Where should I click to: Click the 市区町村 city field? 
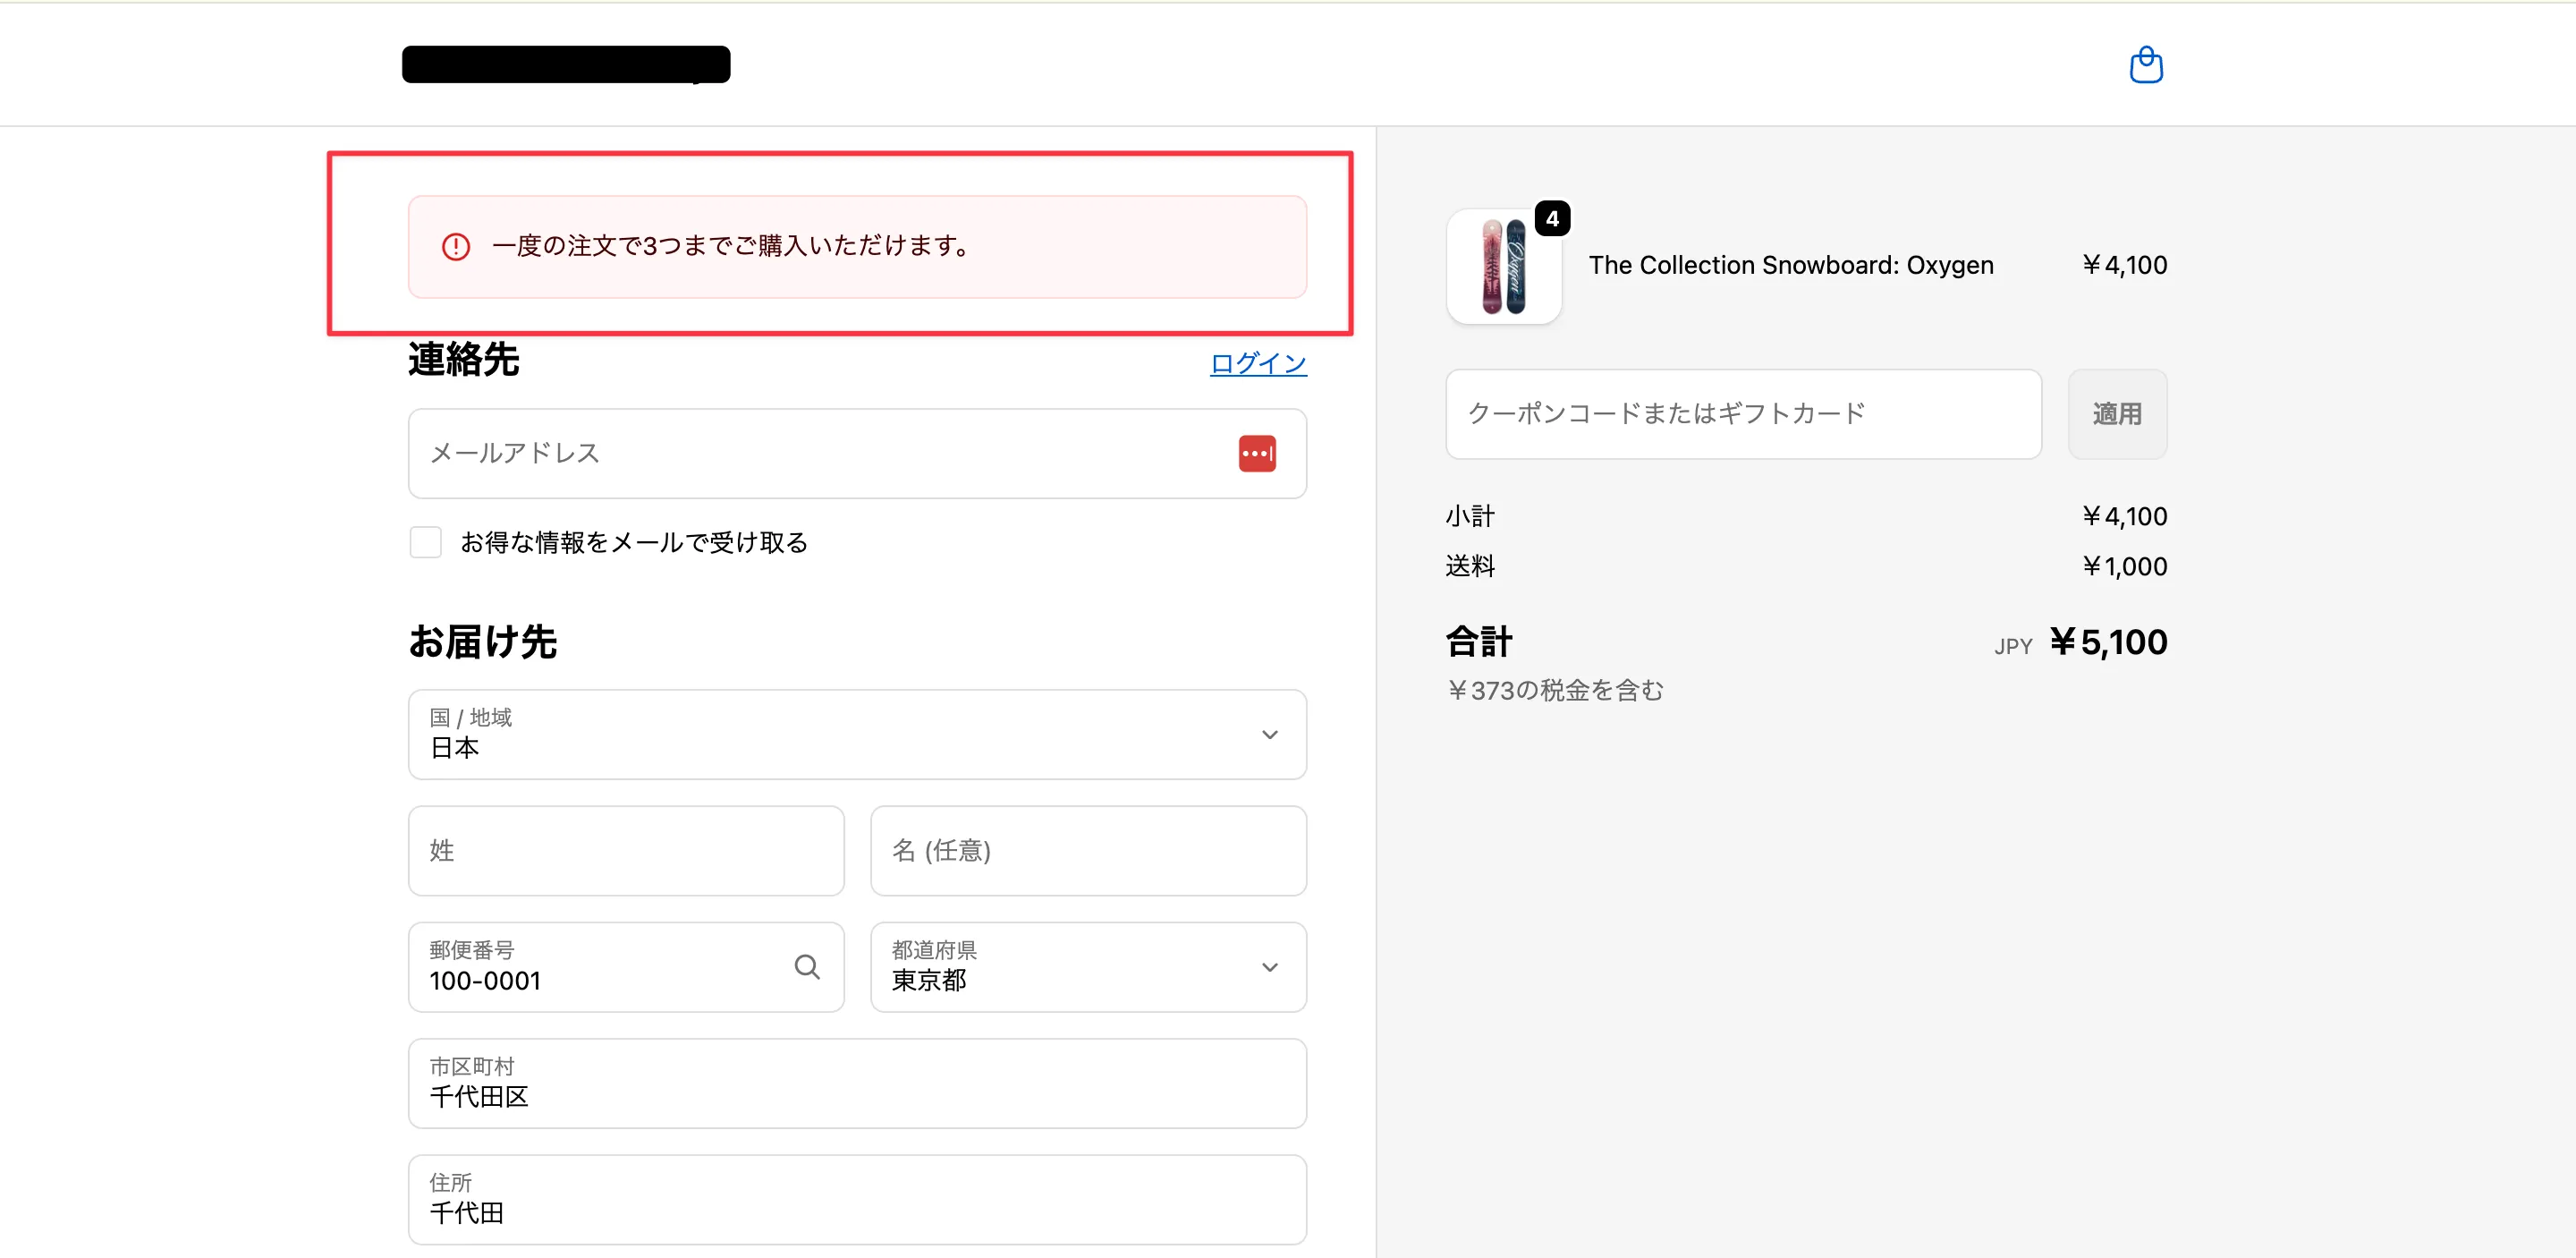[x=857, y=1083]
